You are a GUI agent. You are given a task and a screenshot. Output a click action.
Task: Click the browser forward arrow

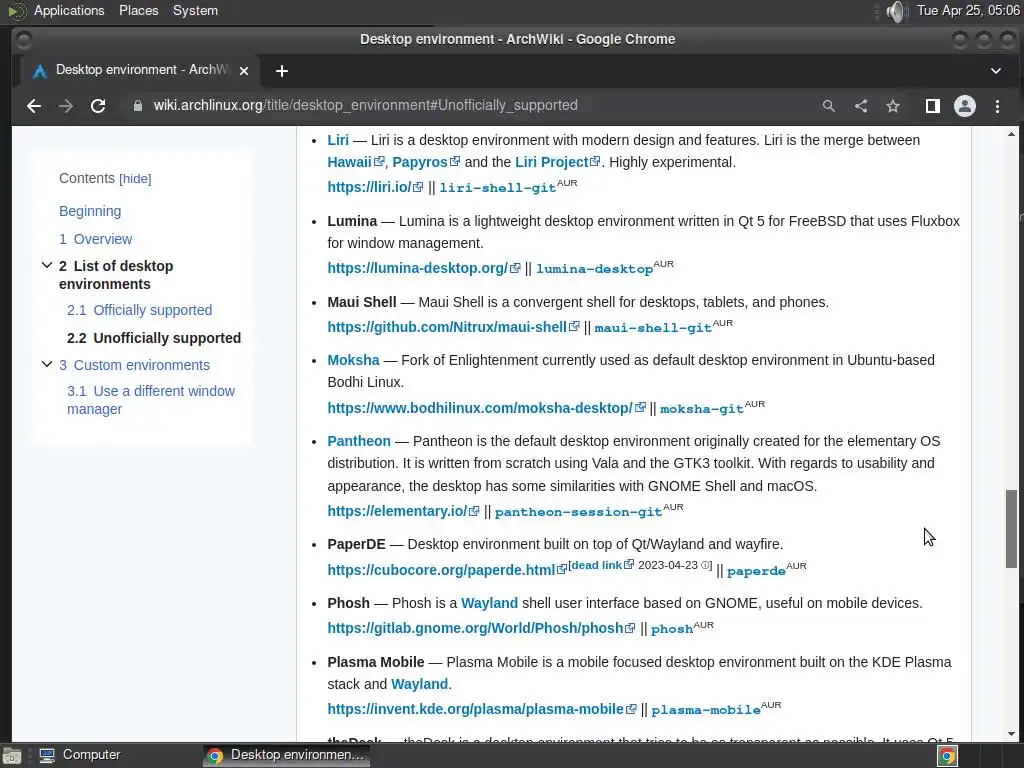tap(66, 106)
